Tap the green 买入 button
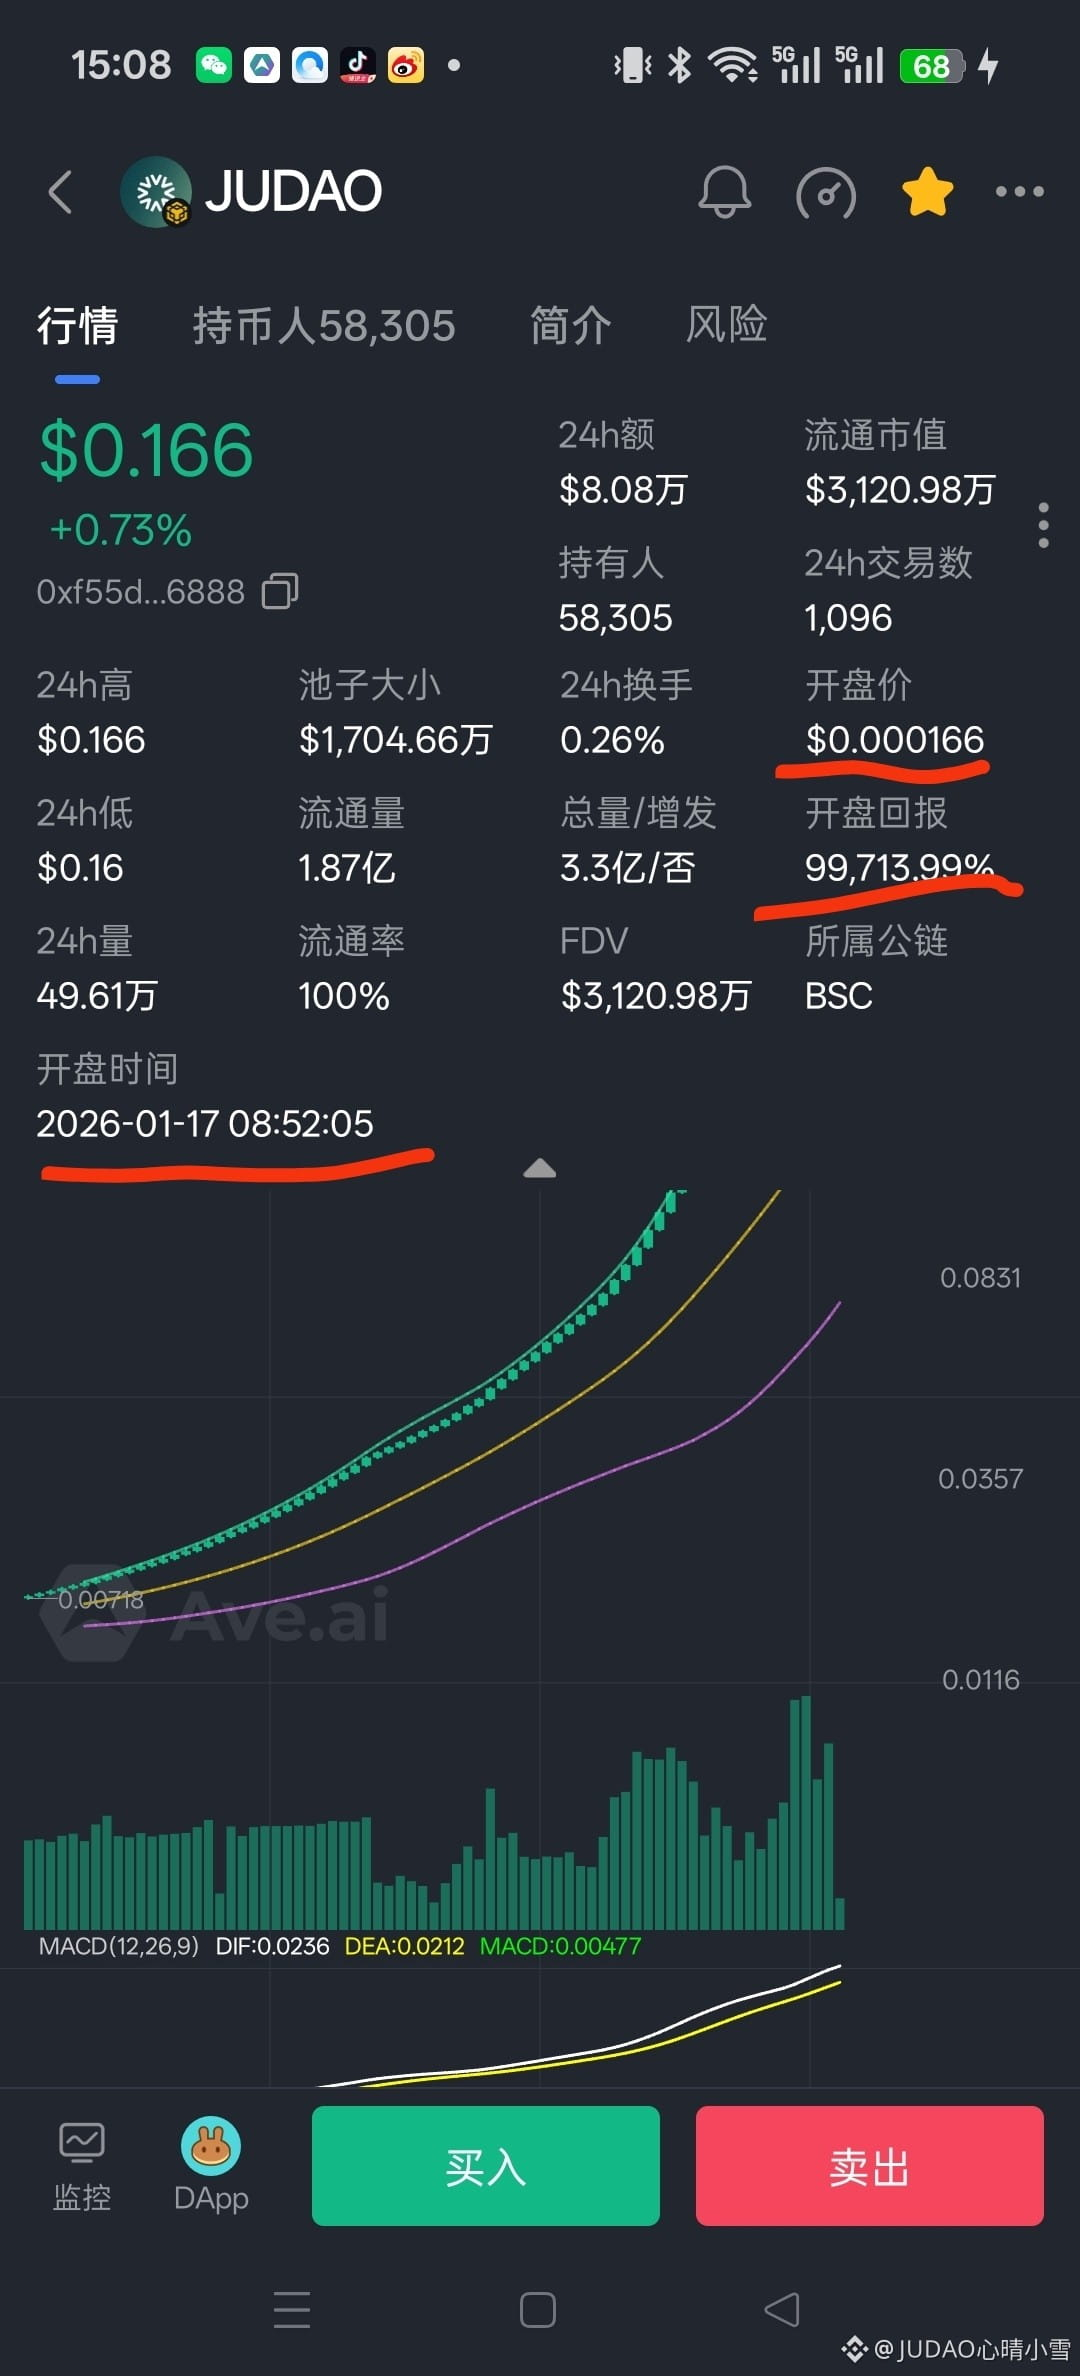The width and height of the screenshot is (1080, 2376). [x=486, y=2165]
